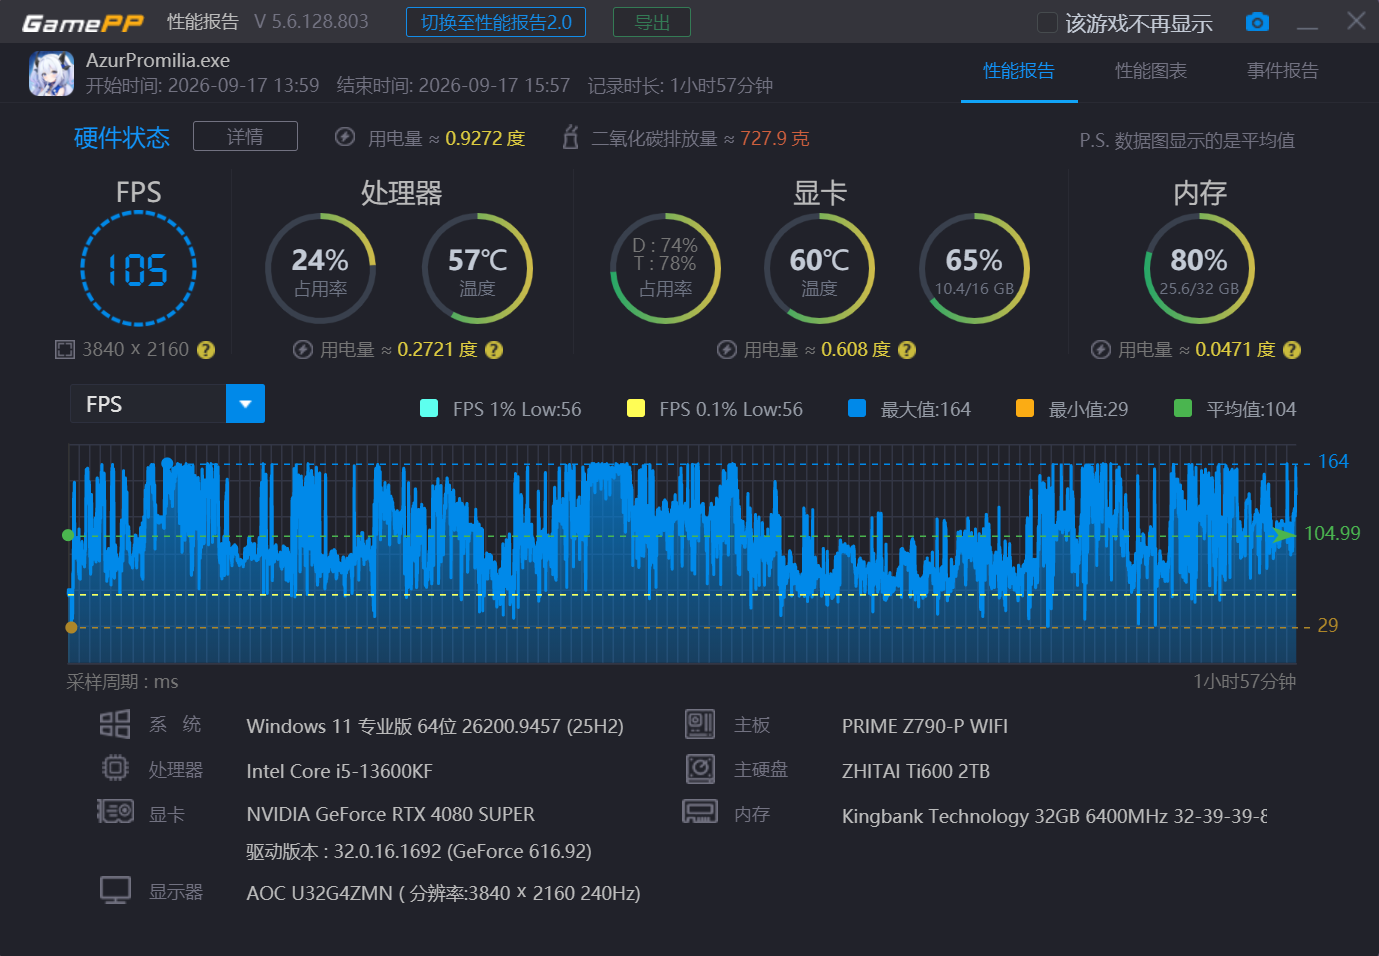This screenshot has width=1379, height=956.
Task: Toggle the green 平均值 legend swatch
Action: (x=1182, y=408)
